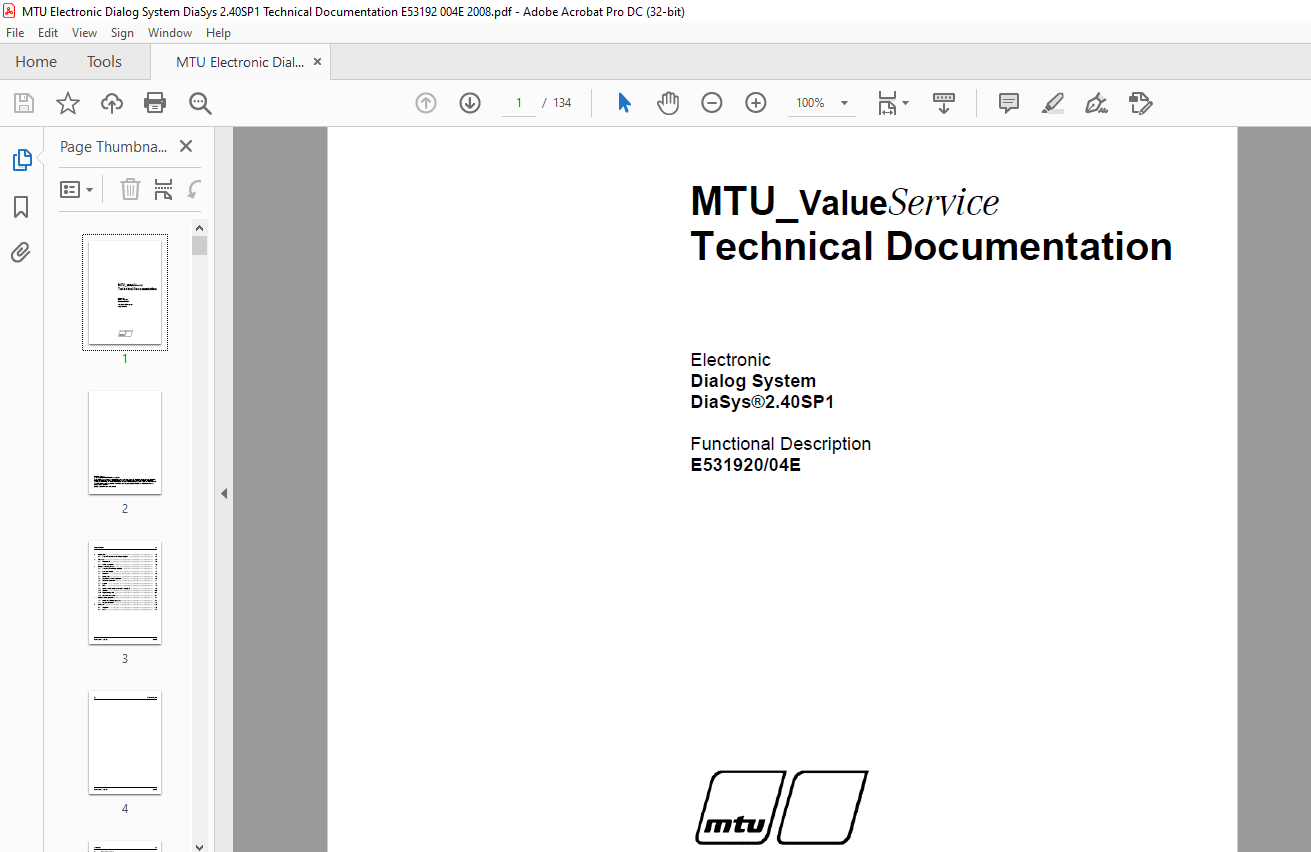Open the Sign menu
This screenshot has width=1311, height=852.
122,33
